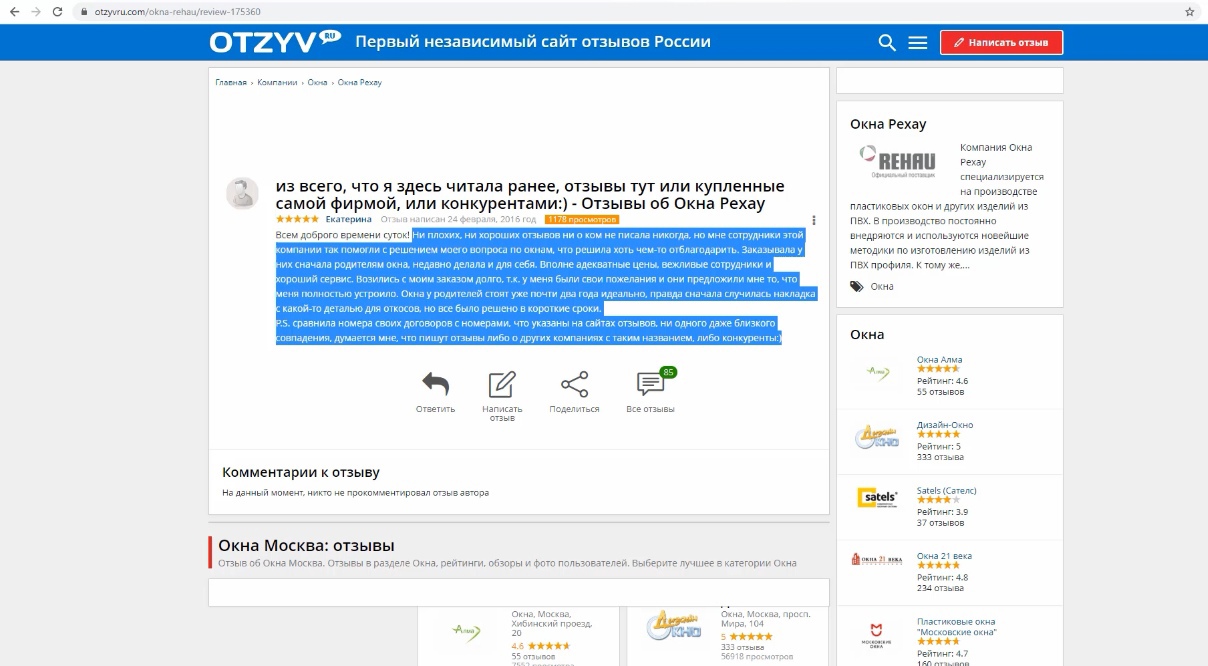Click the red Написать отзыв button
The width and height of the screenshot is (1208, 666).
1001,42
